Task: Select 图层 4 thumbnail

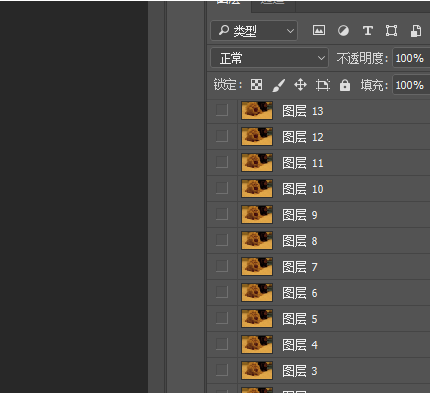Action: pyautogui.click(x=257, y=344)
